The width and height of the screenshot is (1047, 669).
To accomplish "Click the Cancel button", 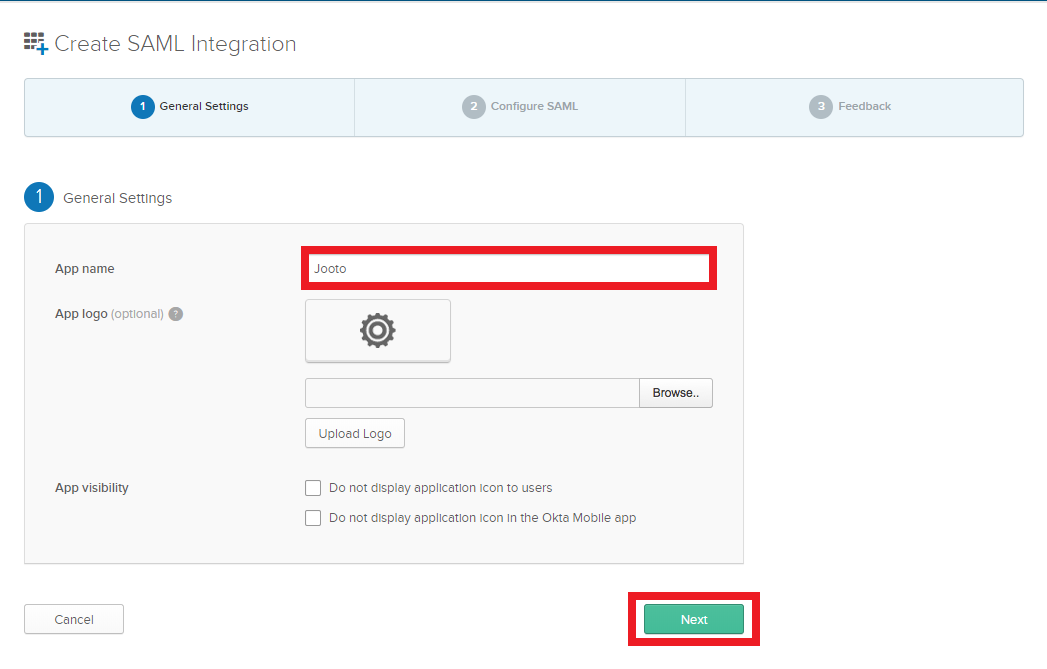I will coord(74,620).
